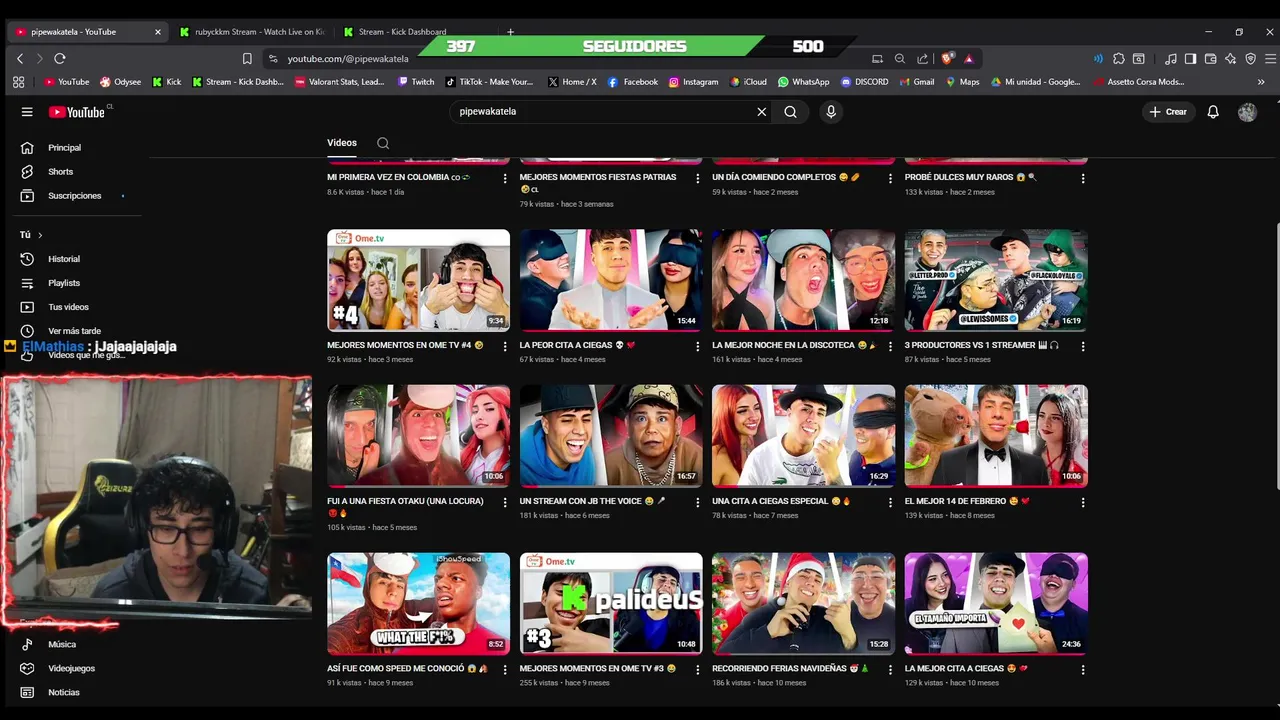Viewport: 1280px width, 720px height.
Task: Expand the Tú section chevron
Action: pyautogui.click(x=40, y=235)
